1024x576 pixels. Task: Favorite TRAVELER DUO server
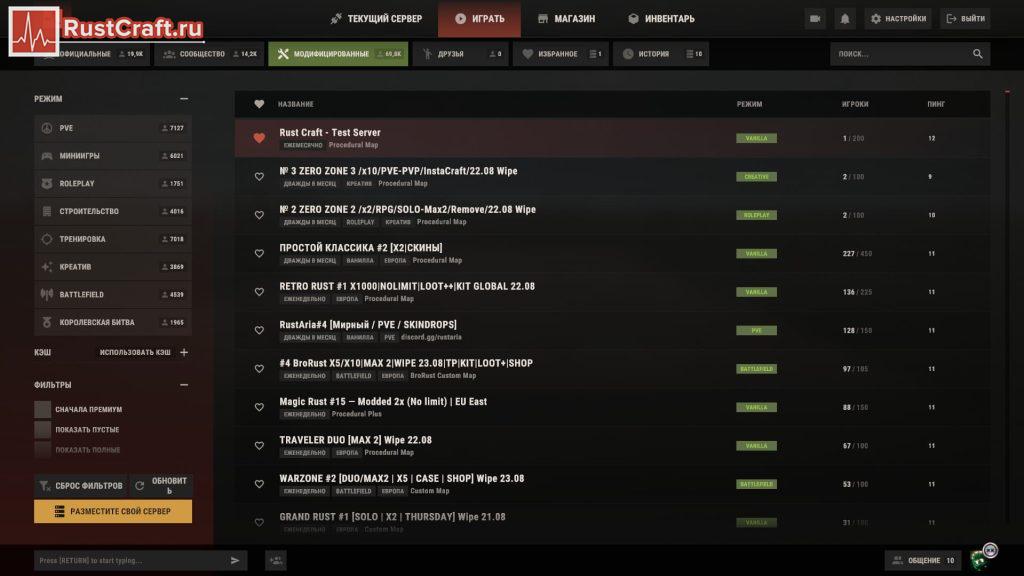click(x=259, y=445)
